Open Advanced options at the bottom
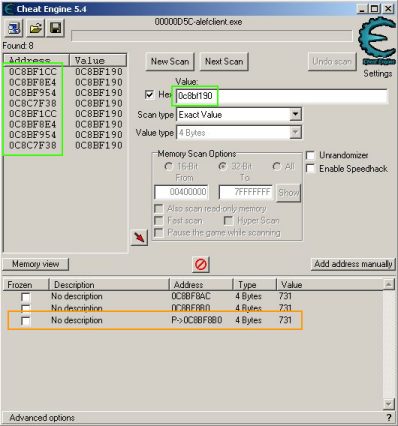Screen dimensions: 398x426 pos(42,418)
